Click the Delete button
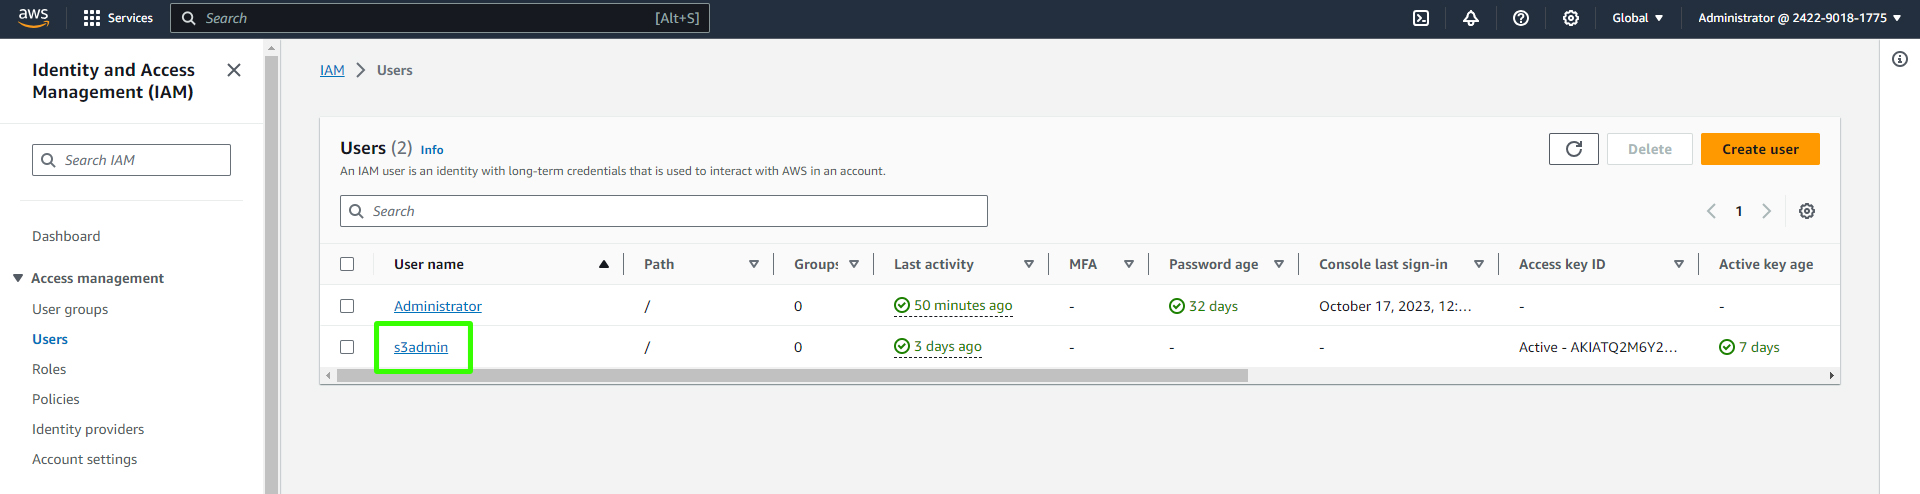Viewport: 1920px width, 494px height. (1650, 149)
